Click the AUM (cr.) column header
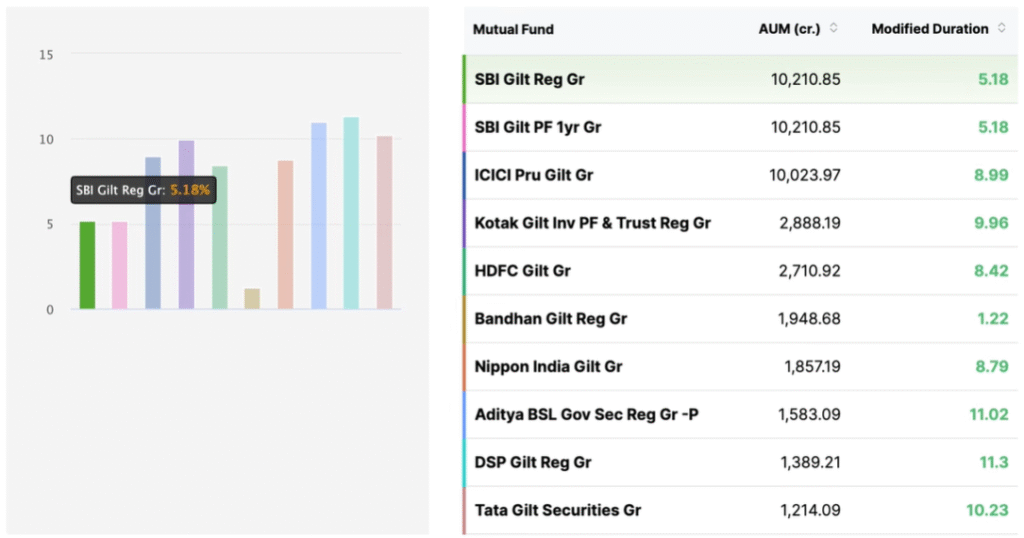This screenshot has height=538, width=1024. tap(789, 29)
